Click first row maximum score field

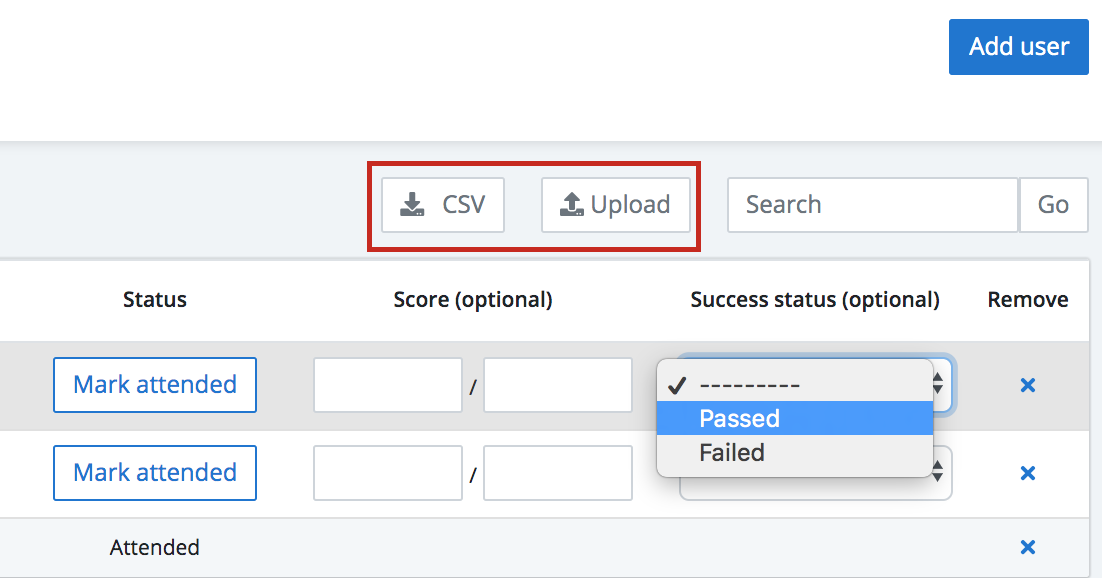click(x=558, y=385)
